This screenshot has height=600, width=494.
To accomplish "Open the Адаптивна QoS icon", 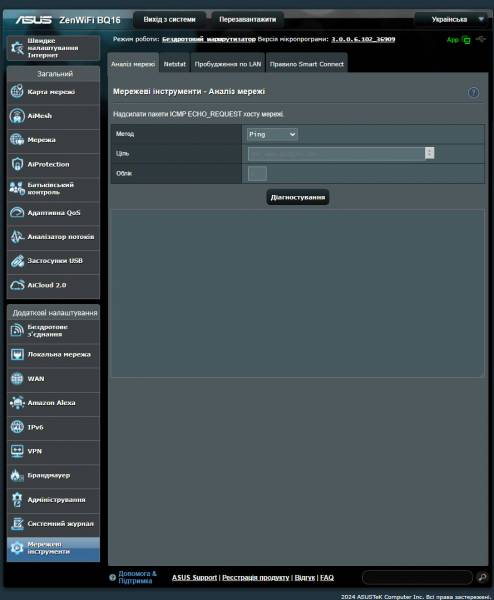I will click(17, 212).
